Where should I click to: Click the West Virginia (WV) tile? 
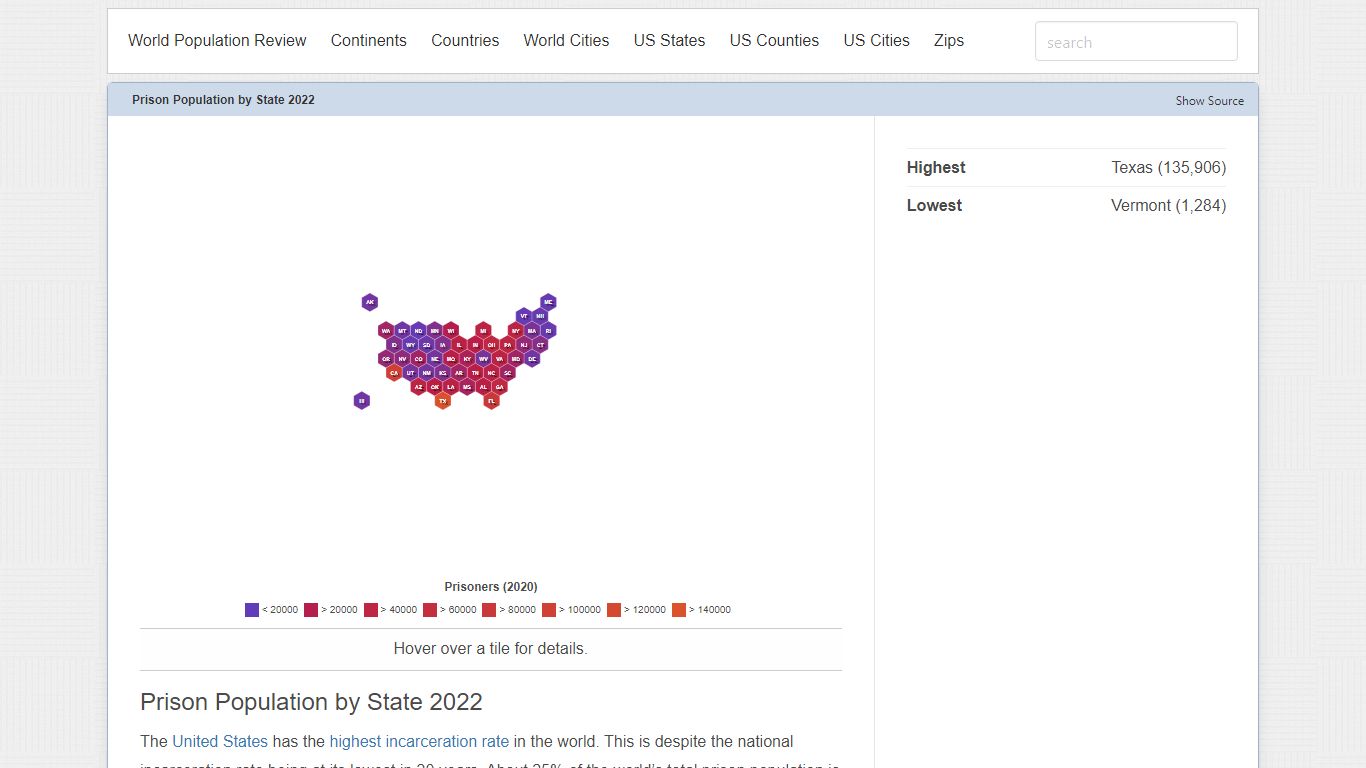pos(483,359)
